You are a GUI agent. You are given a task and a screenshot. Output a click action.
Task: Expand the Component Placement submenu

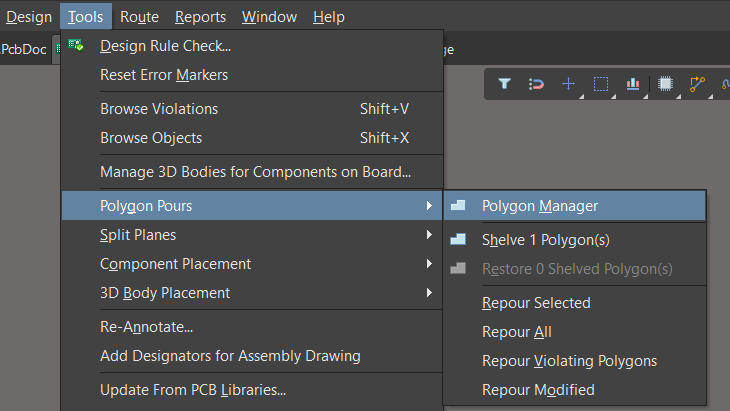pos(252,264)
